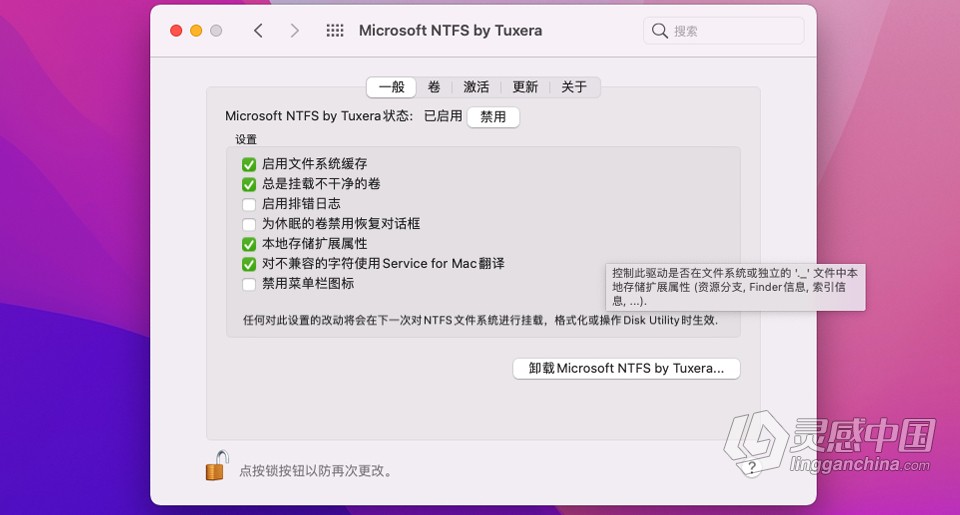Select the 一般 tab
The image size is (960, 515).
392,87
